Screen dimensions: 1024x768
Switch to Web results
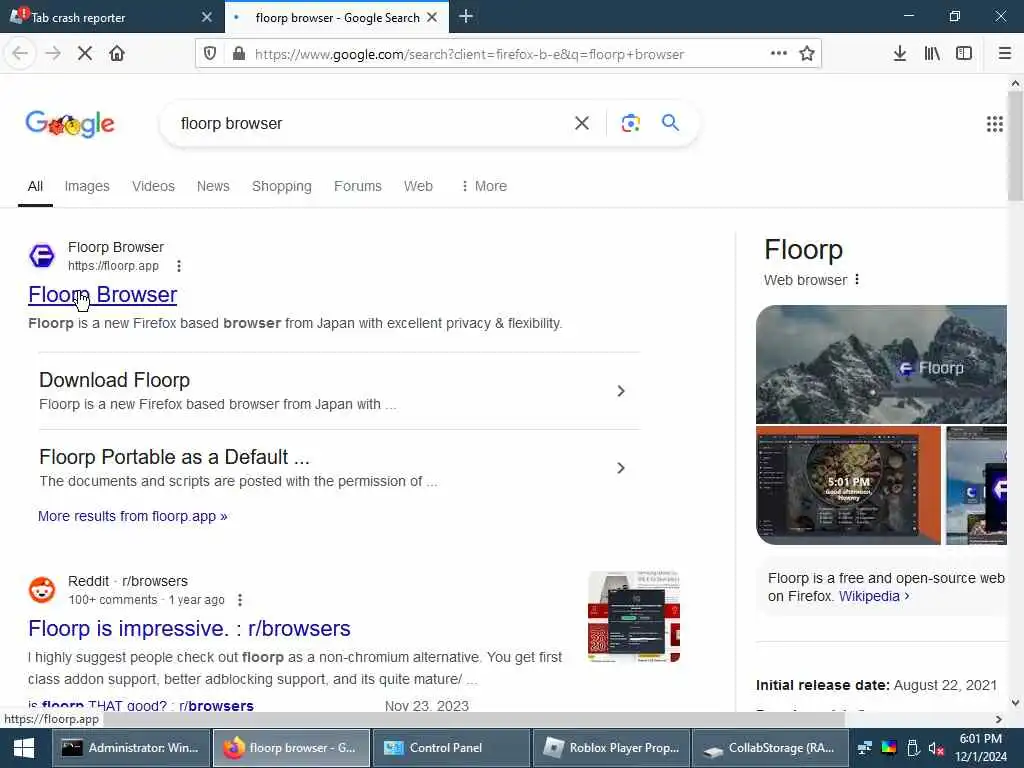[418, 186]
